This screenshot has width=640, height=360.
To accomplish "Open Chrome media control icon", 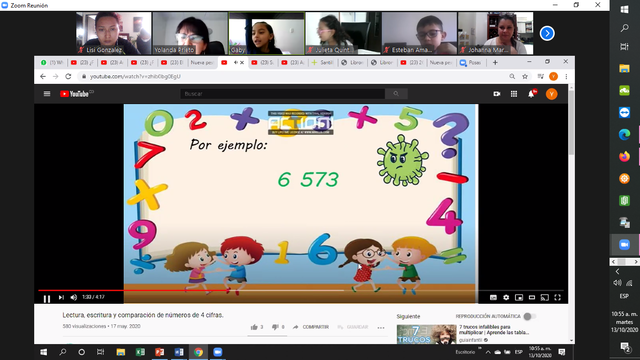I will pos(540,76).
